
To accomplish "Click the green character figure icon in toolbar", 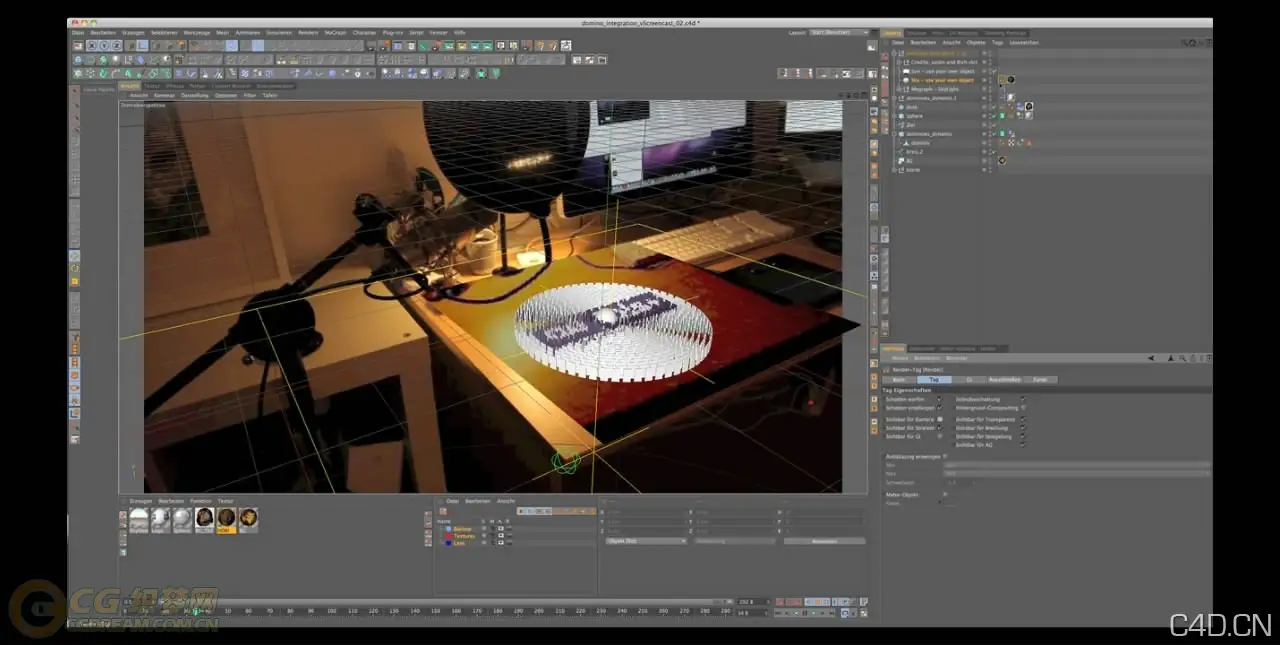I will (481, 73).
